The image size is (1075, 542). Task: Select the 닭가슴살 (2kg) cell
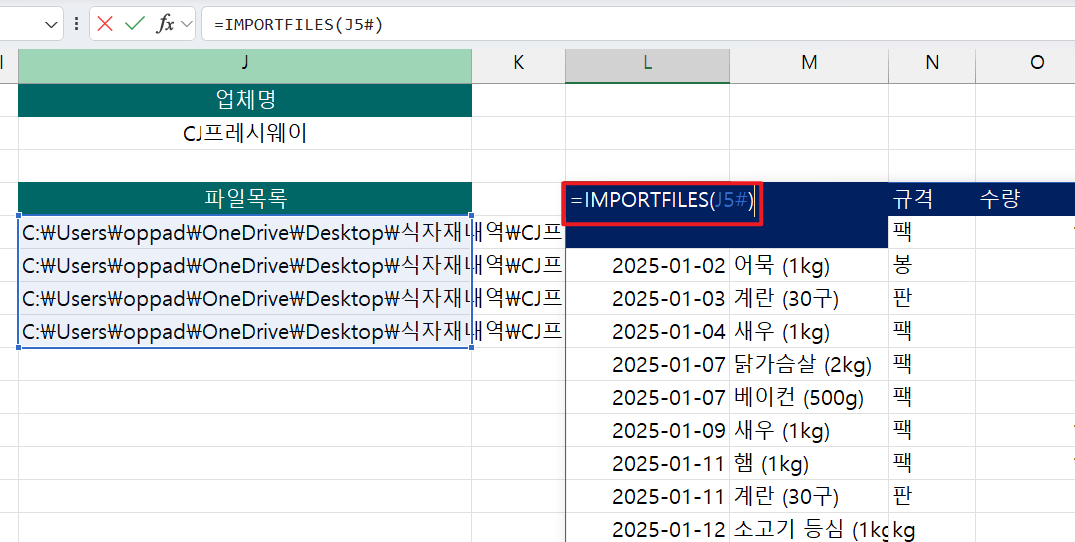pyautogui.click(x=809, y=364)
